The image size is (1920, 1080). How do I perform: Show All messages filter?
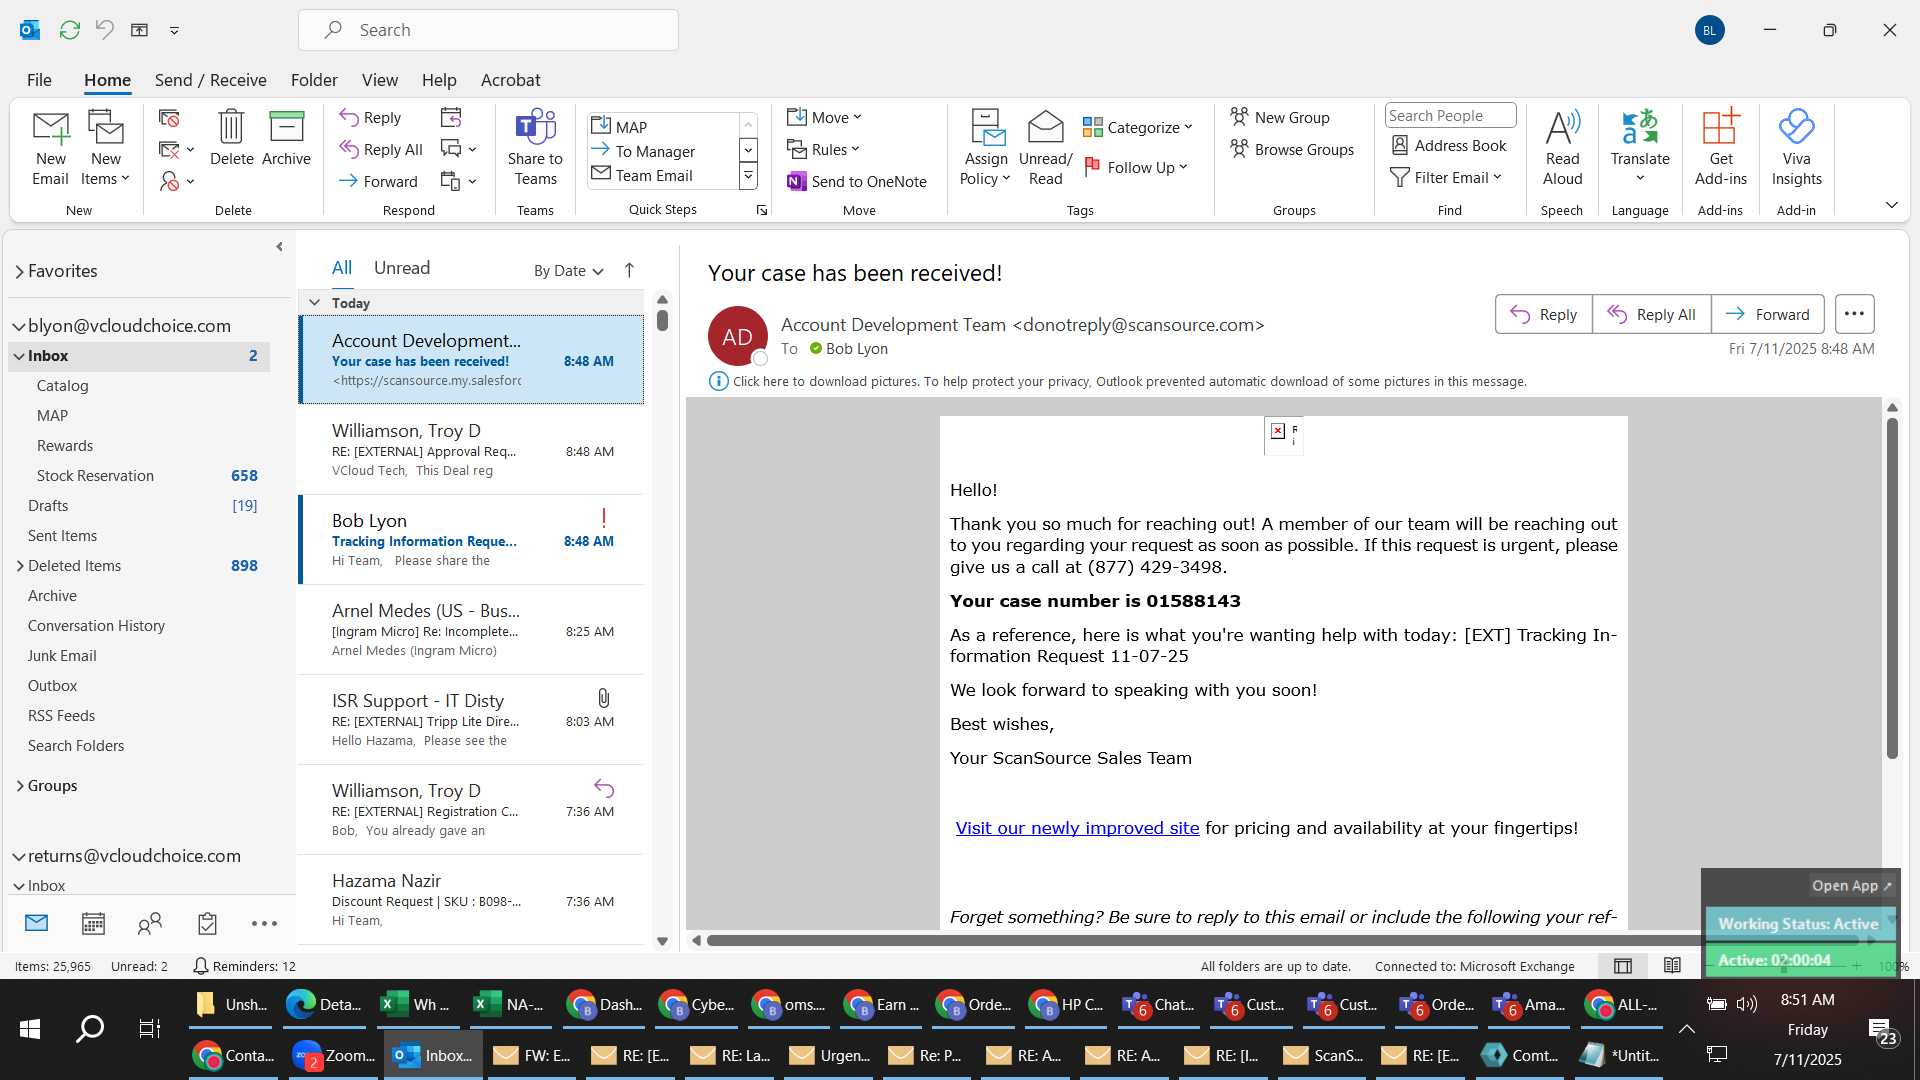342,268
